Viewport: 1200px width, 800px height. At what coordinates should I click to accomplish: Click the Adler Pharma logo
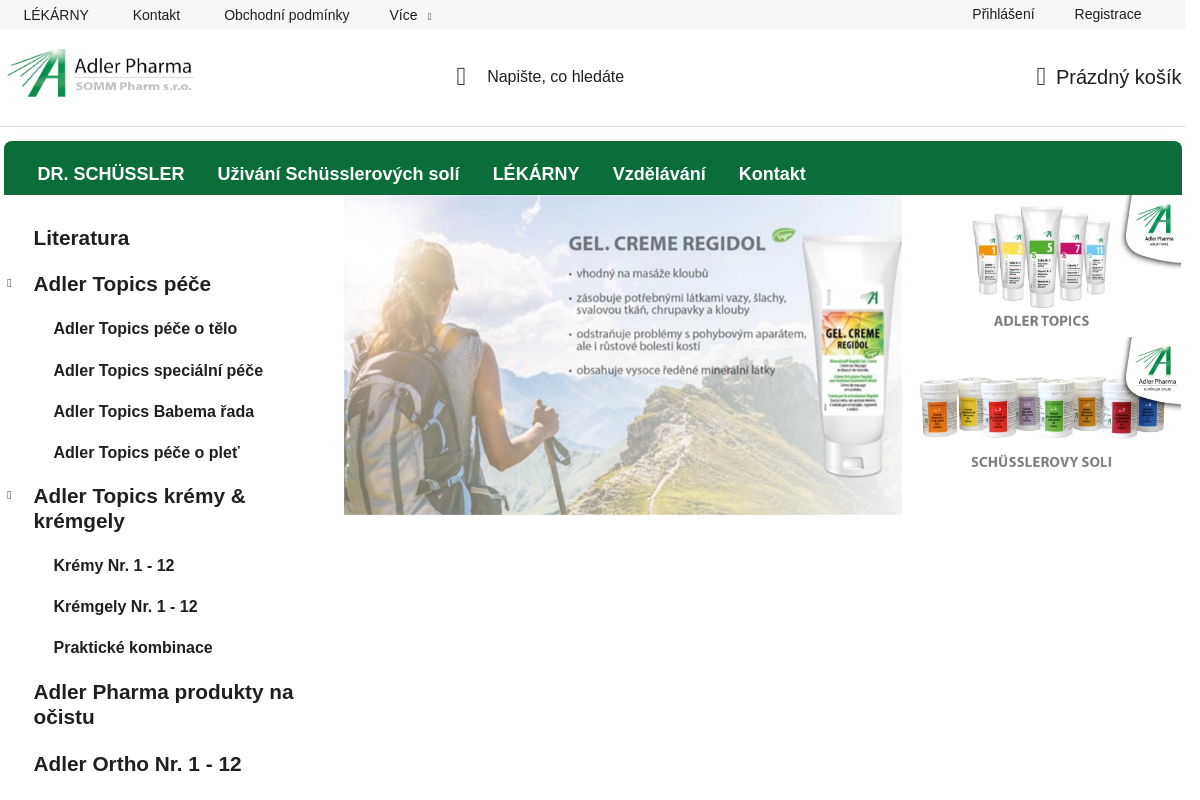click(100, 73)
